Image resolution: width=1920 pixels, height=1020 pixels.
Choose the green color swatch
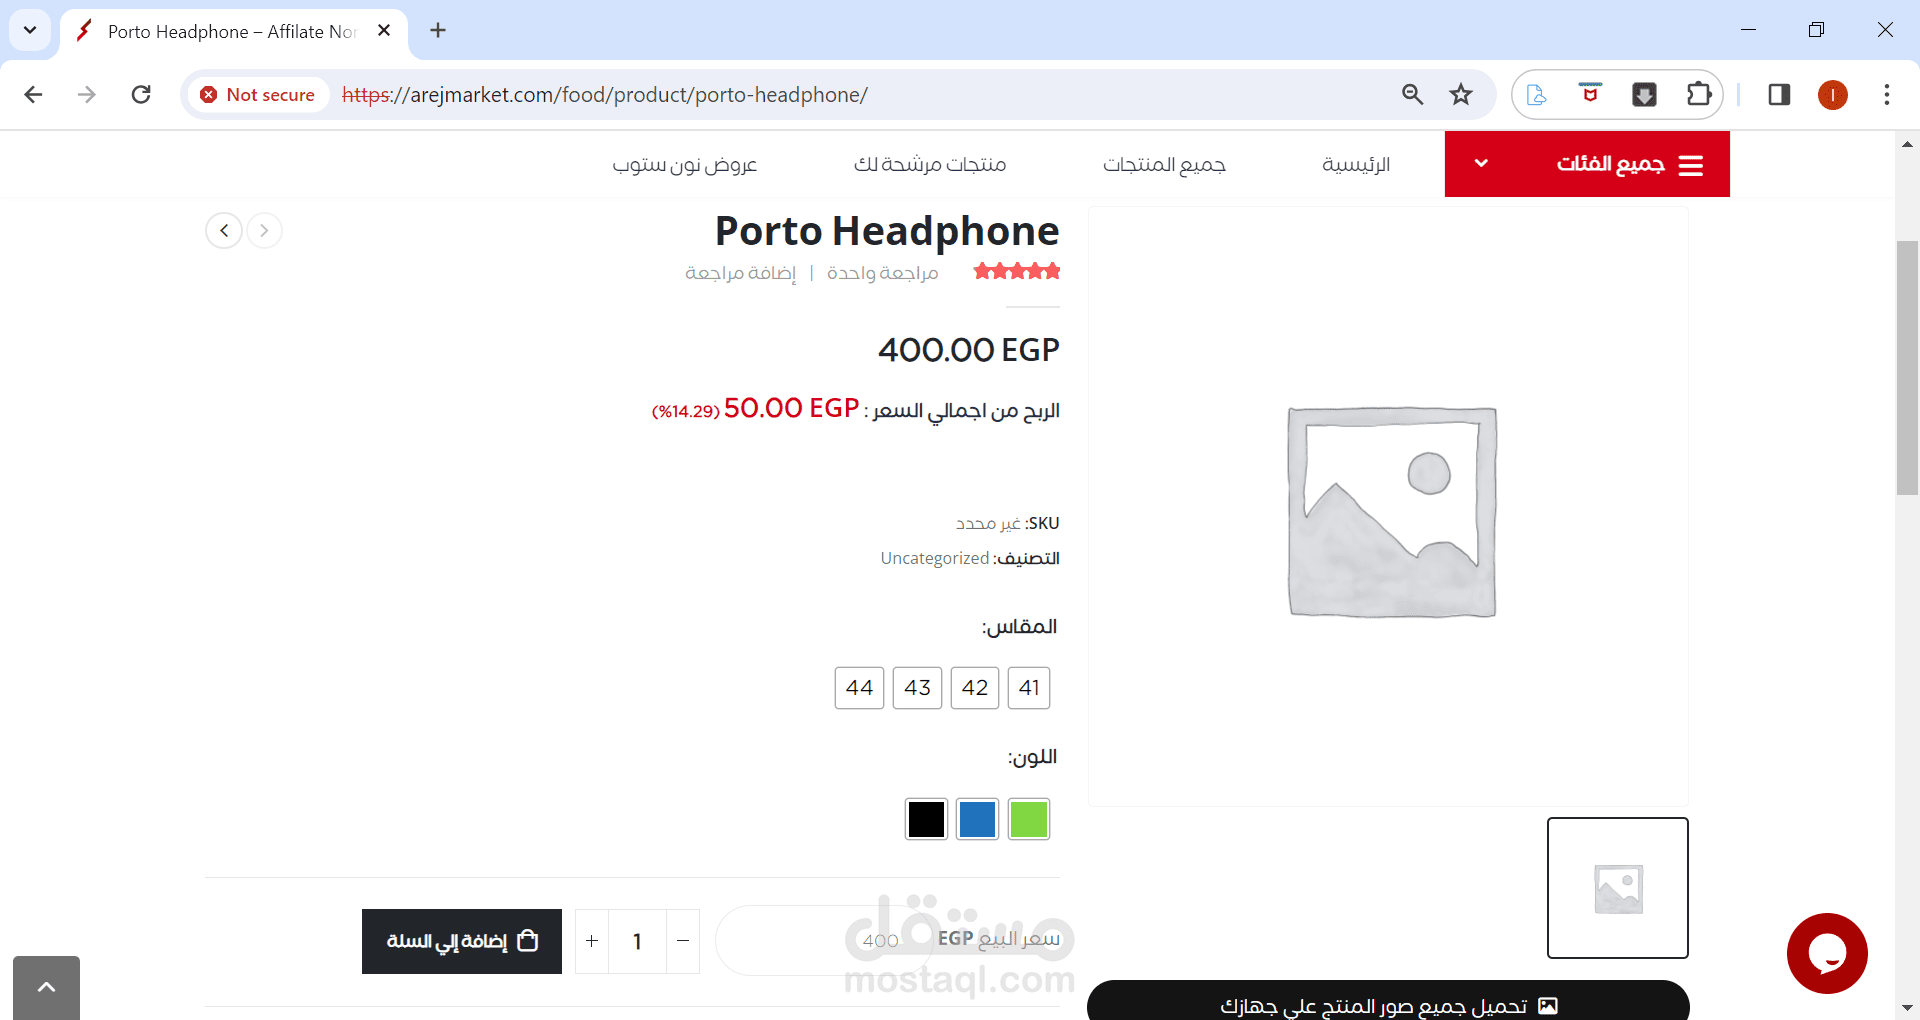tap(1029, 820)
